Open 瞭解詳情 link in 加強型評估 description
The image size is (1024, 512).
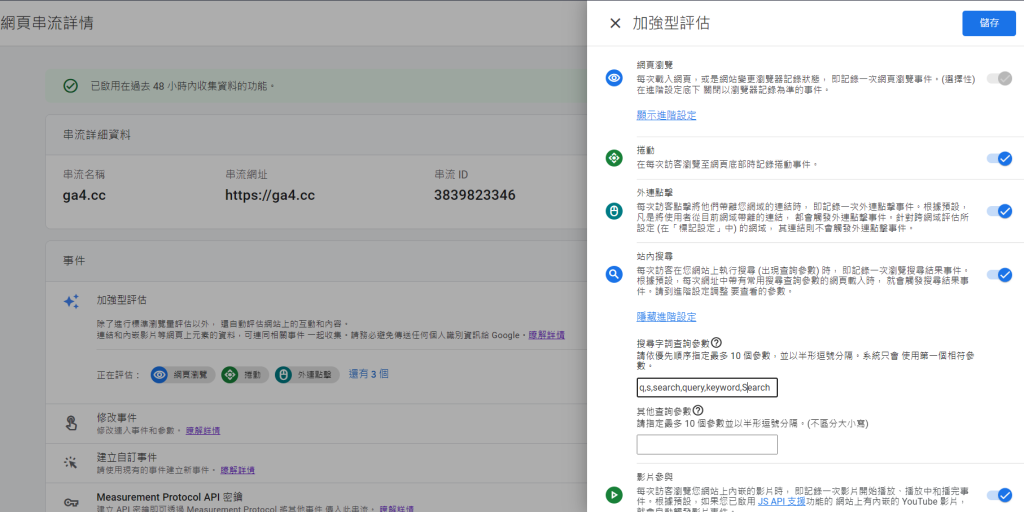(547, 335)
